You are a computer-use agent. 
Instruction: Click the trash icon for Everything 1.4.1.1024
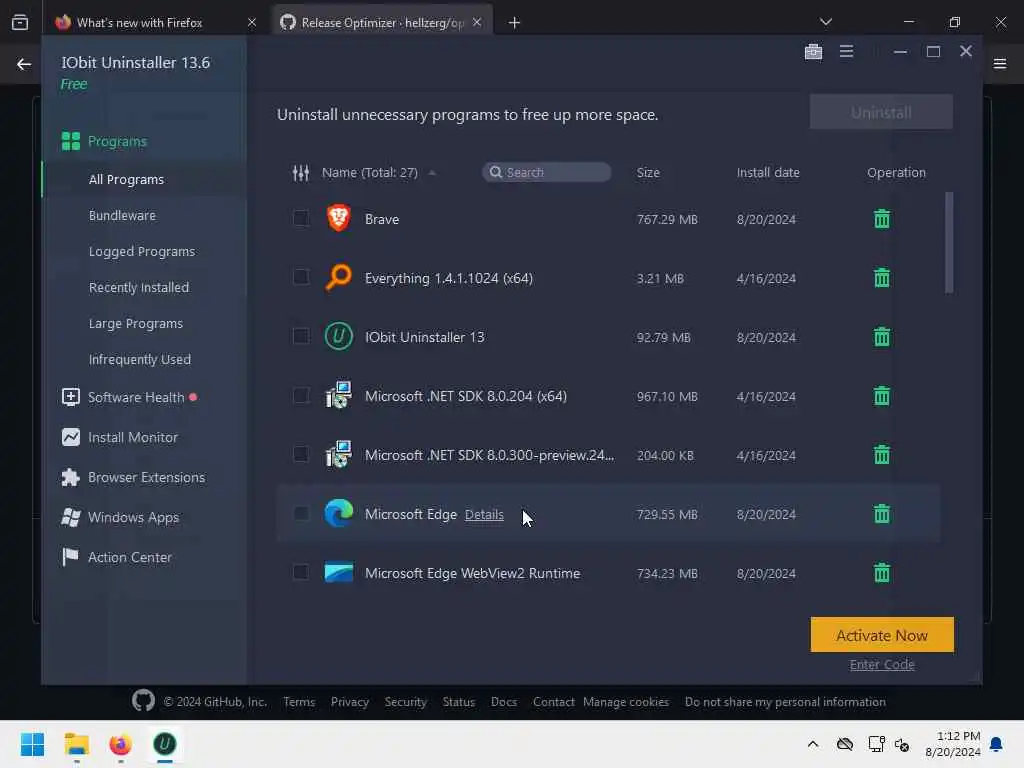tap(882, 278)
